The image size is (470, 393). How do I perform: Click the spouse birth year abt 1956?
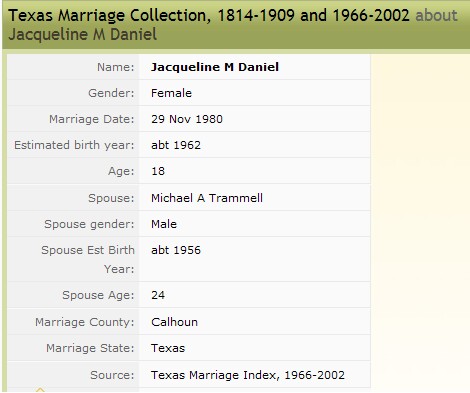click(176, 250)
